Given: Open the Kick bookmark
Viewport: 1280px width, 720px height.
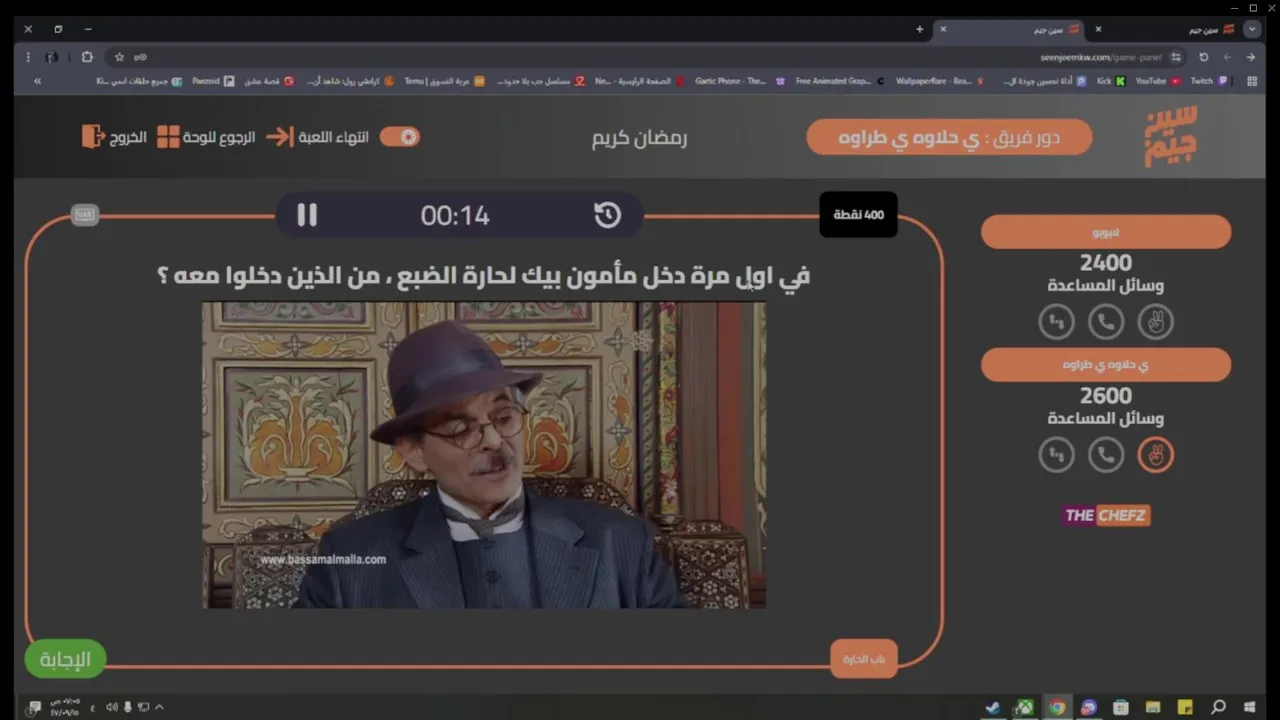Looking at the screenshot, I should [x=1112, y=81].
